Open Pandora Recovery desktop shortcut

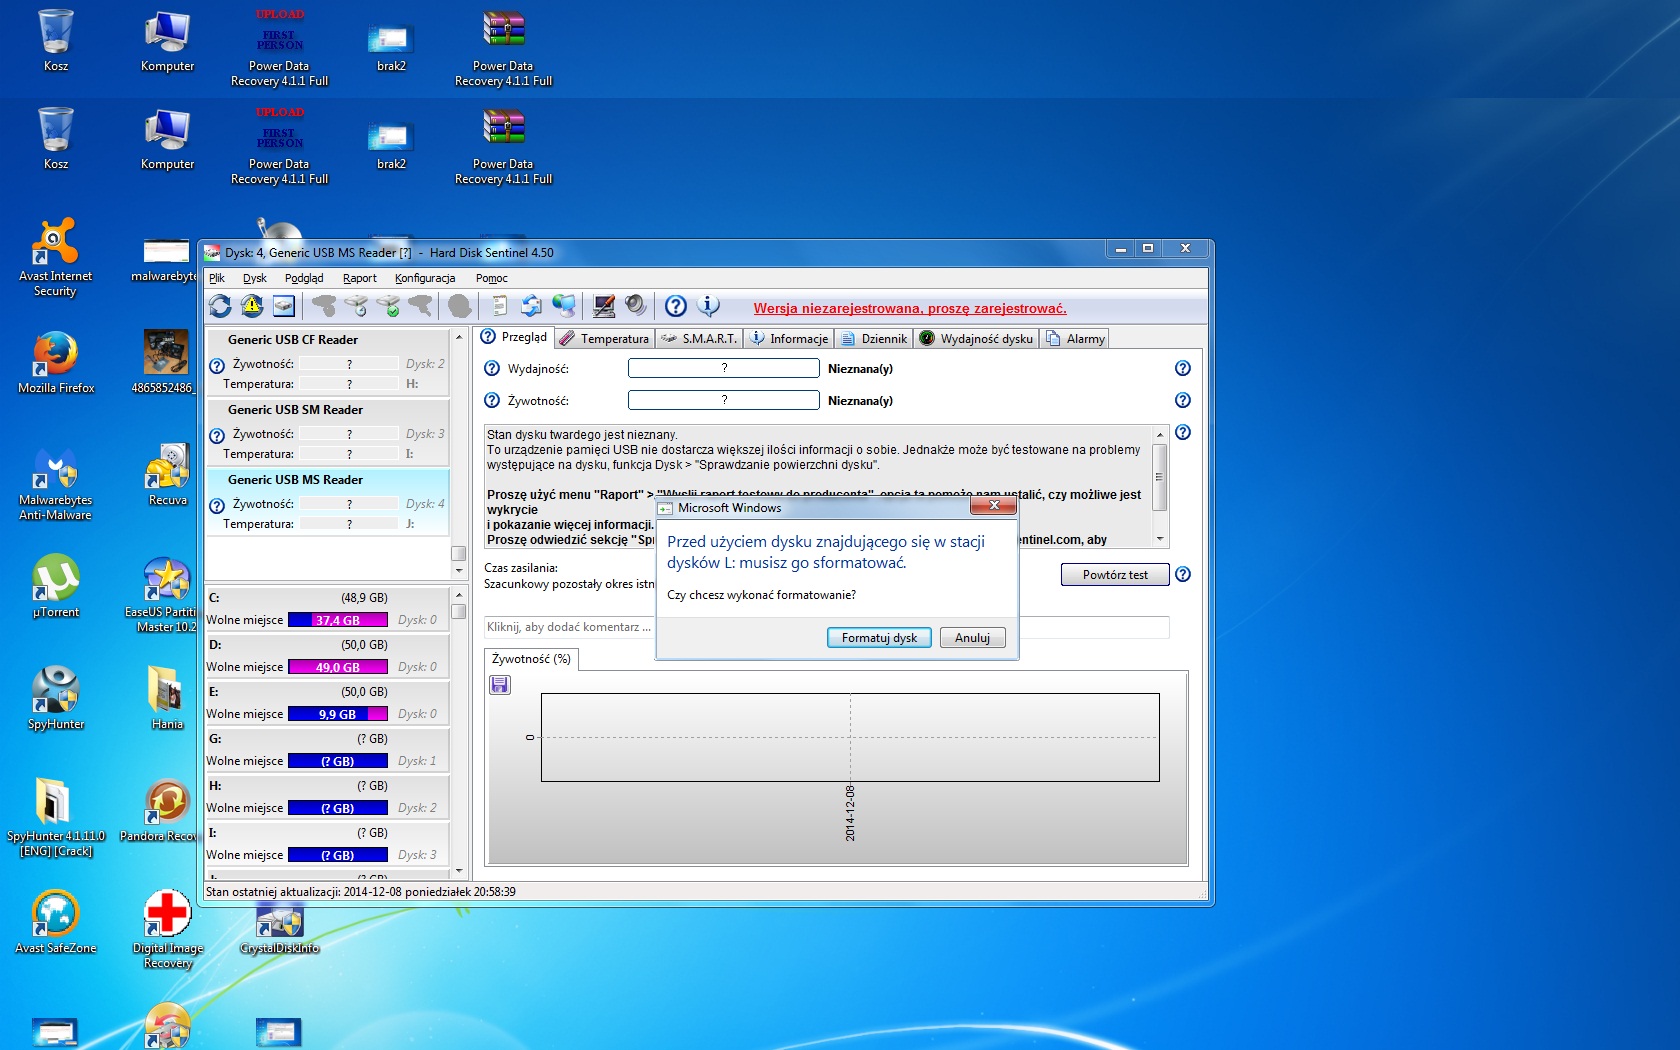point(160,811)
